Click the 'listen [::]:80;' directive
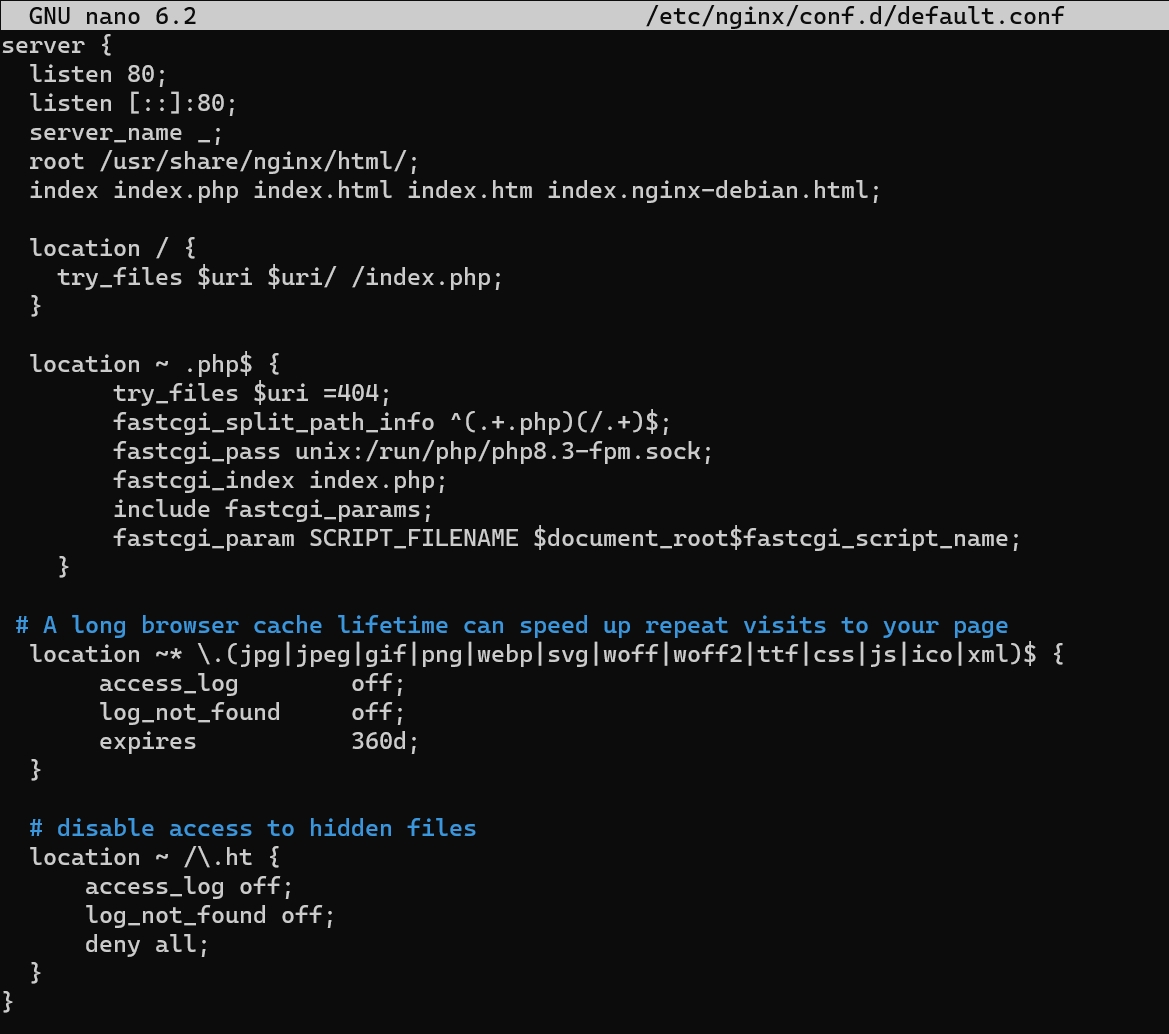1169x1034 pixels. click(x=133, y=103)
